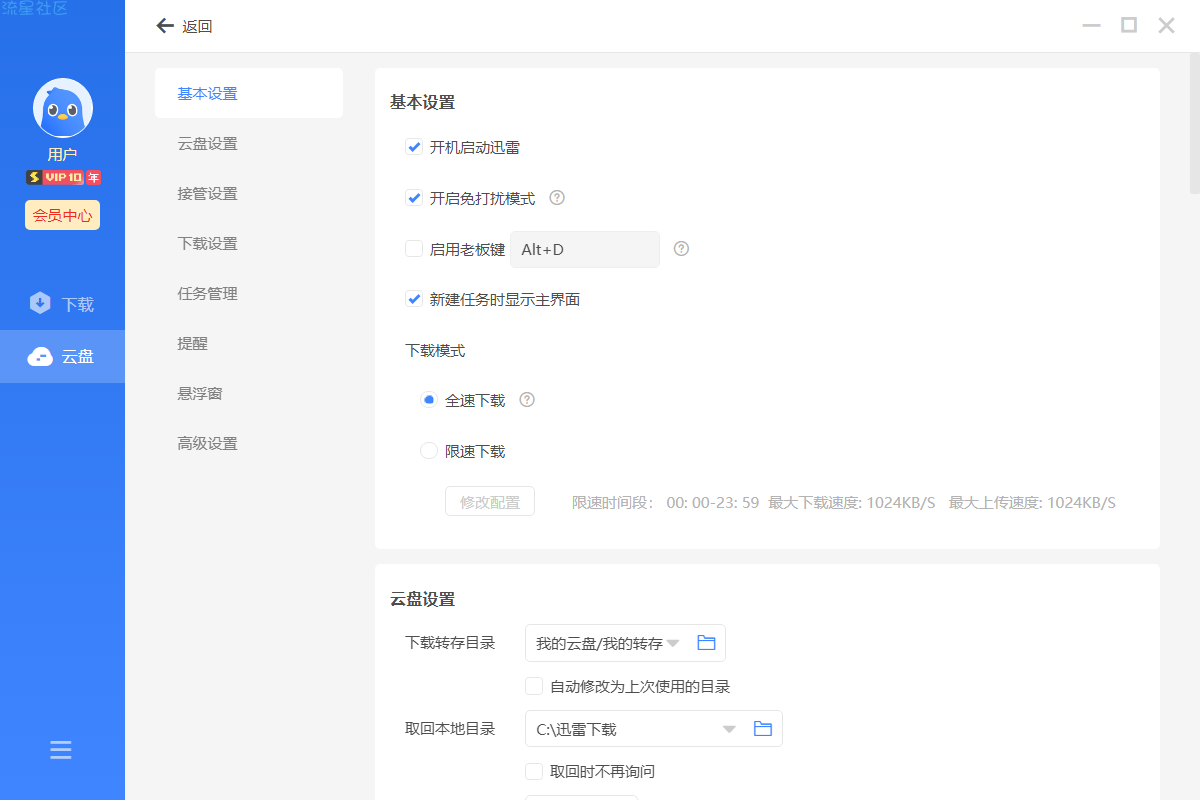This screenshot has height=800, width=1200.
Task: Toggle 开机启动迅雷 checkbox
Action: pyautogui.click(x=413, y=147)
